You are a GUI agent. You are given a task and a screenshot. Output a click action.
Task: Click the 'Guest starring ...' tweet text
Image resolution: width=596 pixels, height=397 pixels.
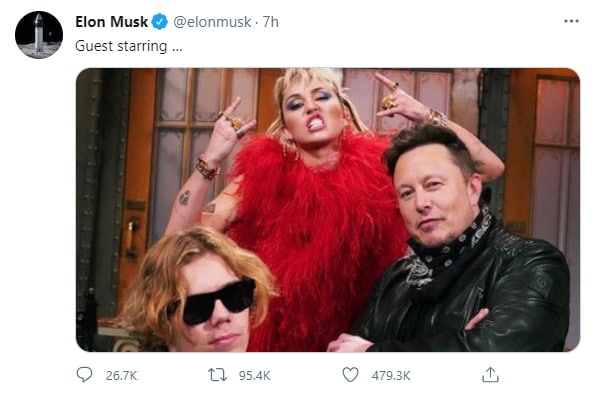click(x=129, y=46)
